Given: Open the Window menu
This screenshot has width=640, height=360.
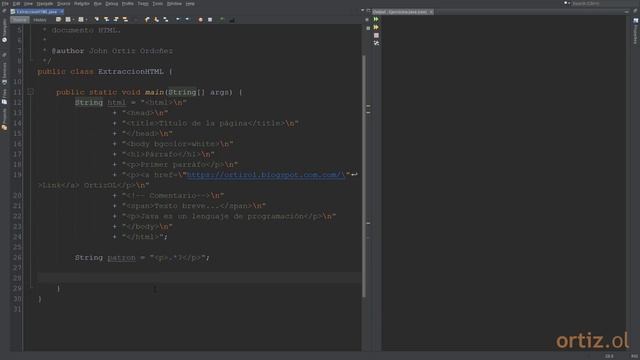Looking at the screenshot, I should pos(174,4).
